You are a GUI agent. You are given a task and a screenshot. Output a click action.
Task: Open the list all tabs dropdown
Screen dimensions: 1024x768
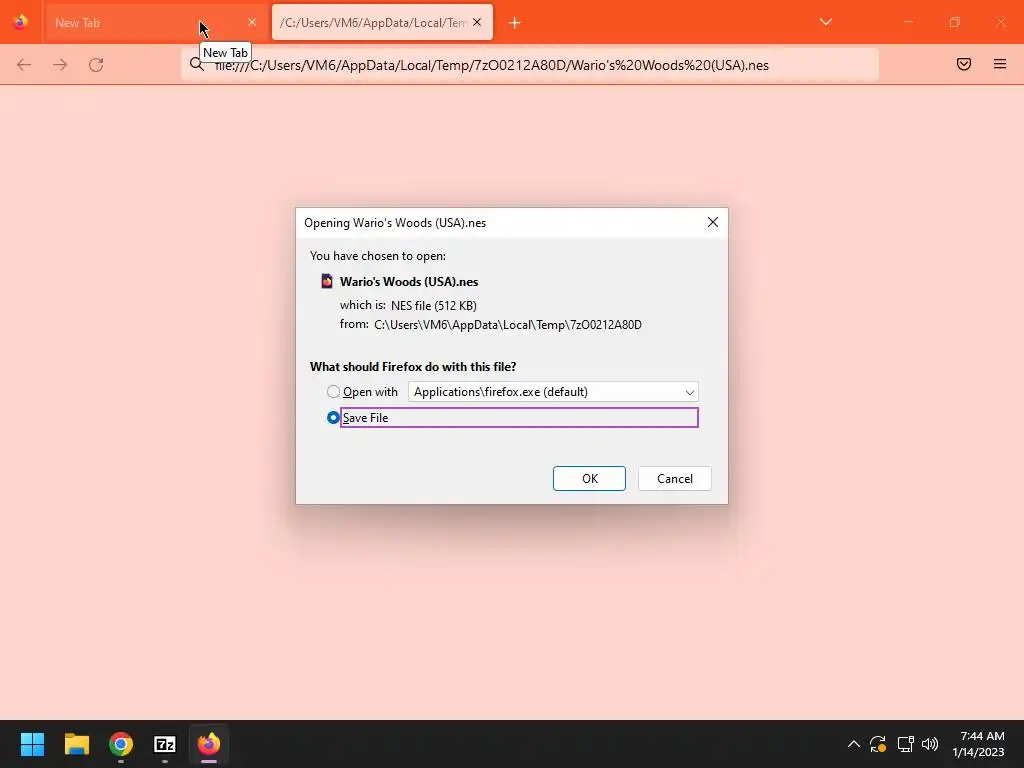point(825,22)
